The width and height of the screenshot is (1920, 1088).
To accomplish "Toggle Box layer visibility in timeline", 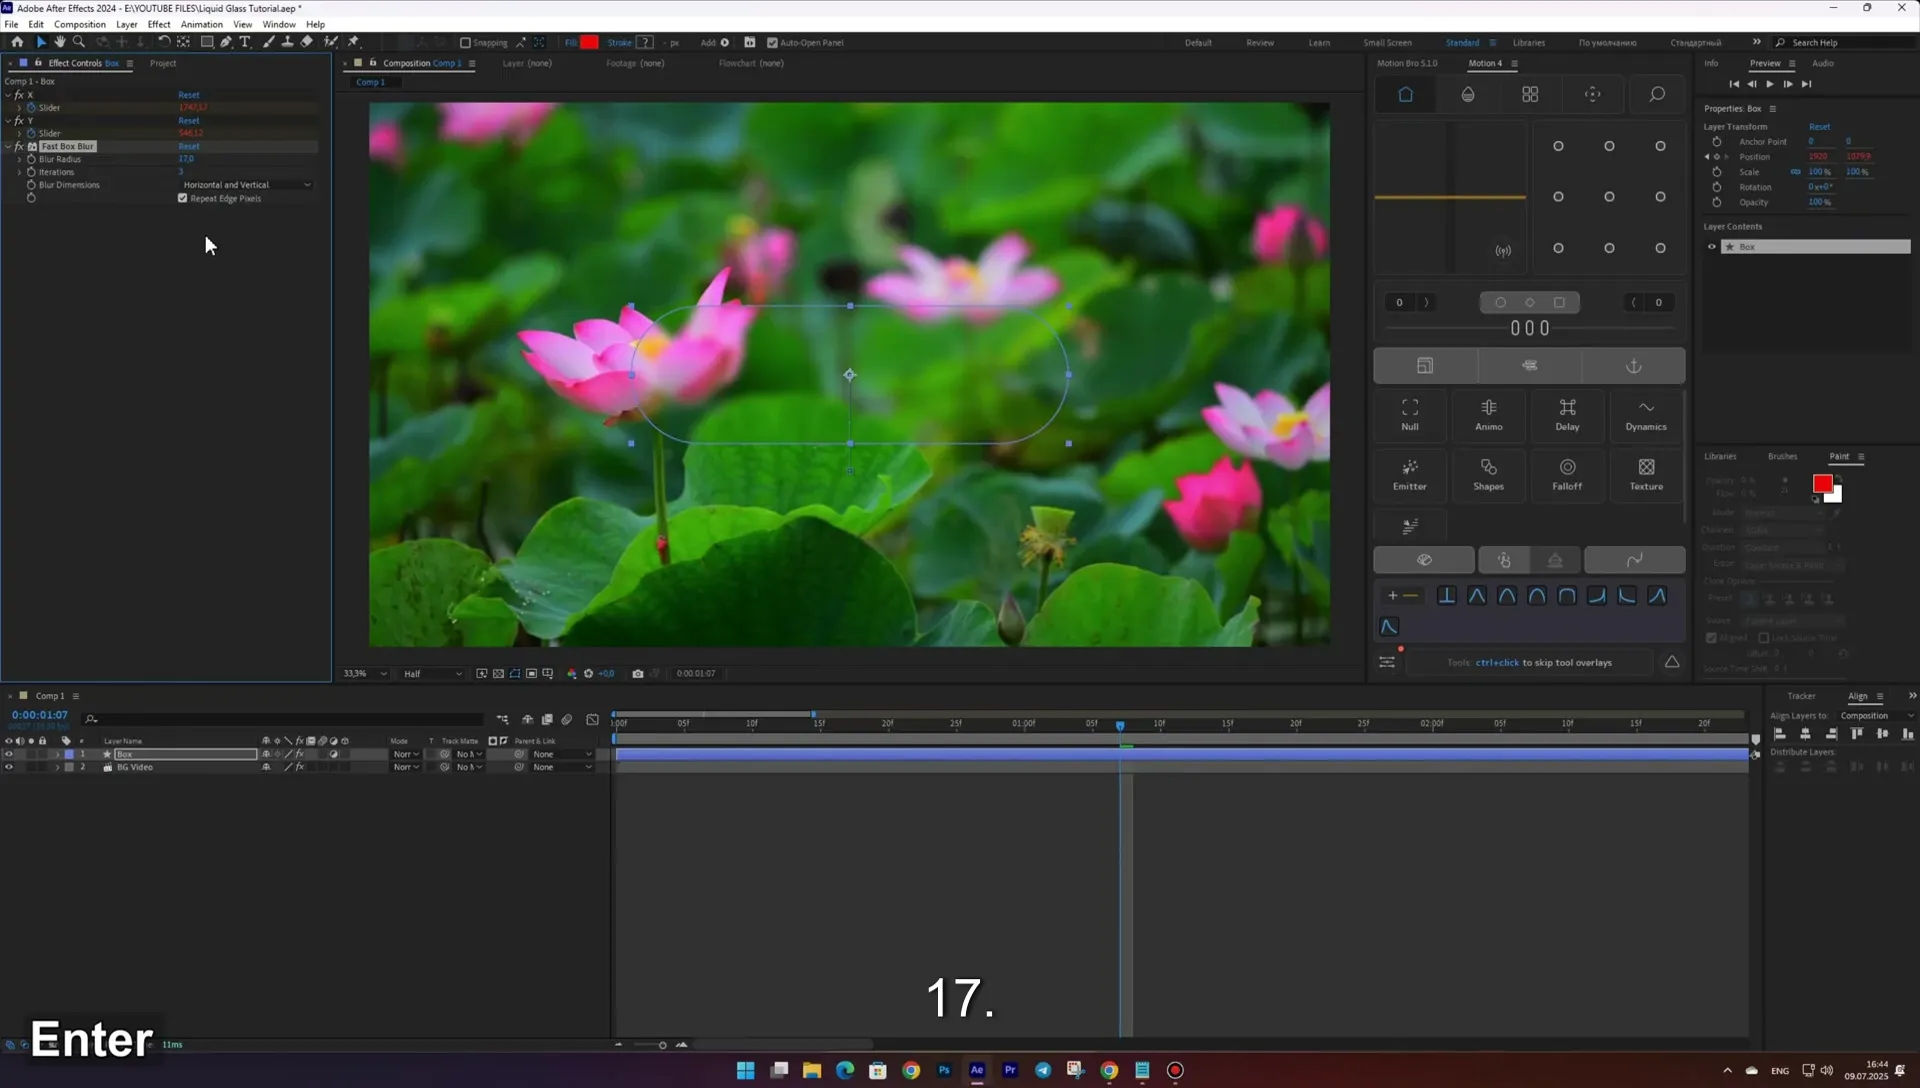I will pos(9,754).
